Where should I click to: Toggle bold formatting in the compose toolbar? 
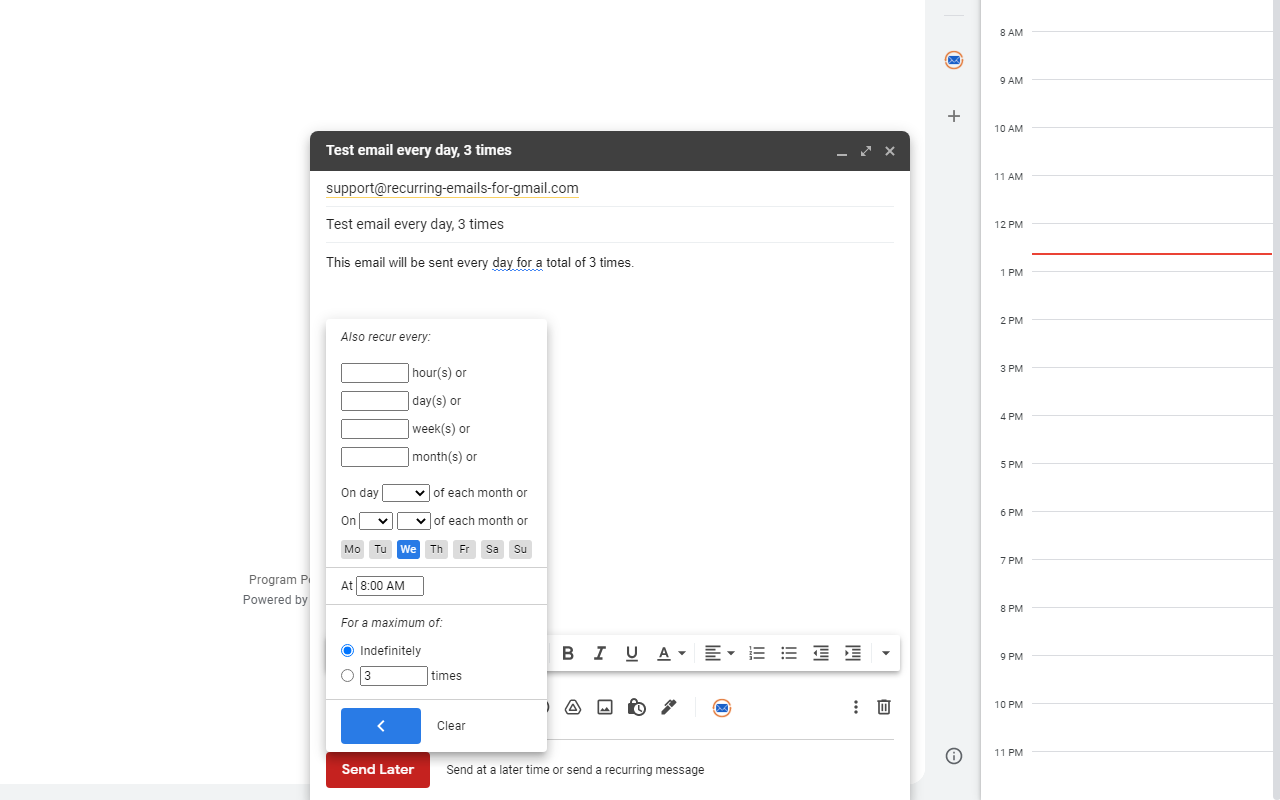(x=568, y=653)
